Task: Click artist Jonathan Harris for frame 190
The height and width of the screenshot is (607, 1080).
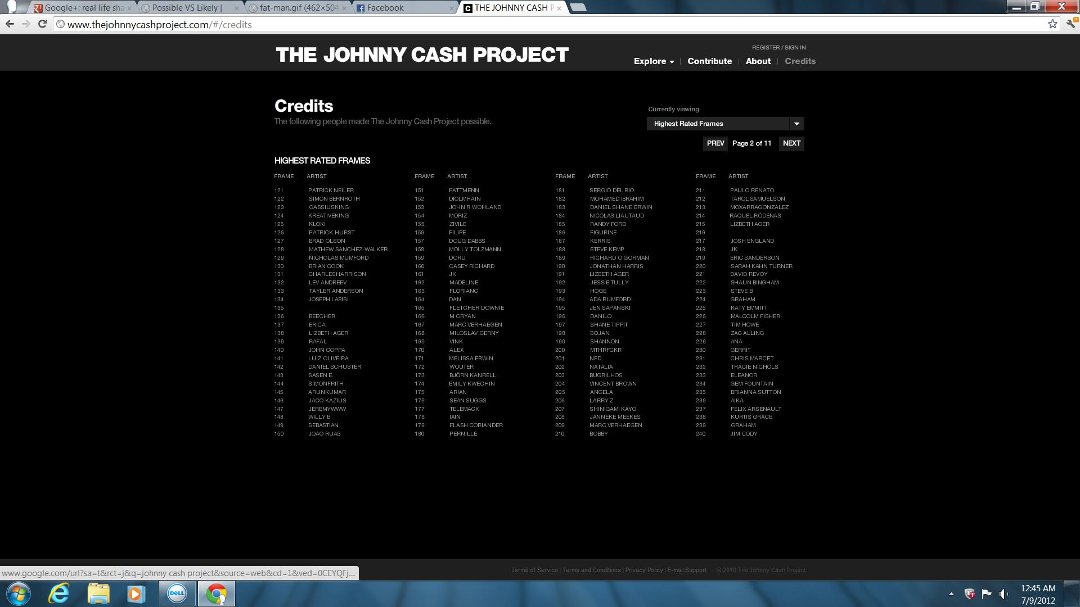Action: tap(616, 266)
